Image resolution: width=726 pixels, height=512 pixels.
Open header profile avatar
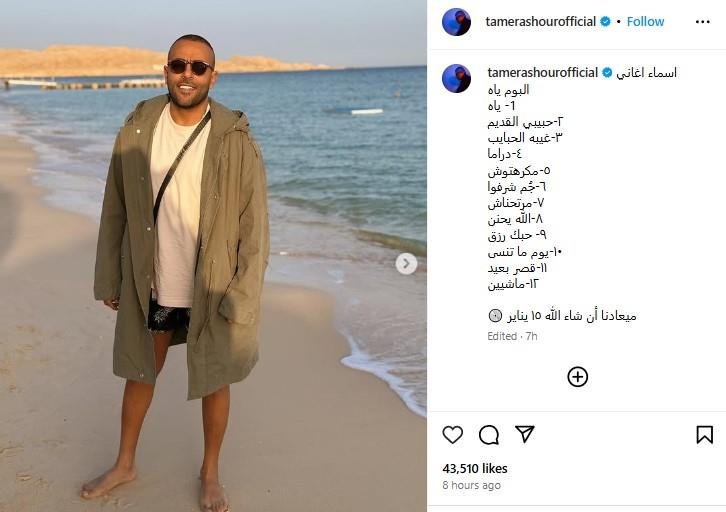coord(456,22)
